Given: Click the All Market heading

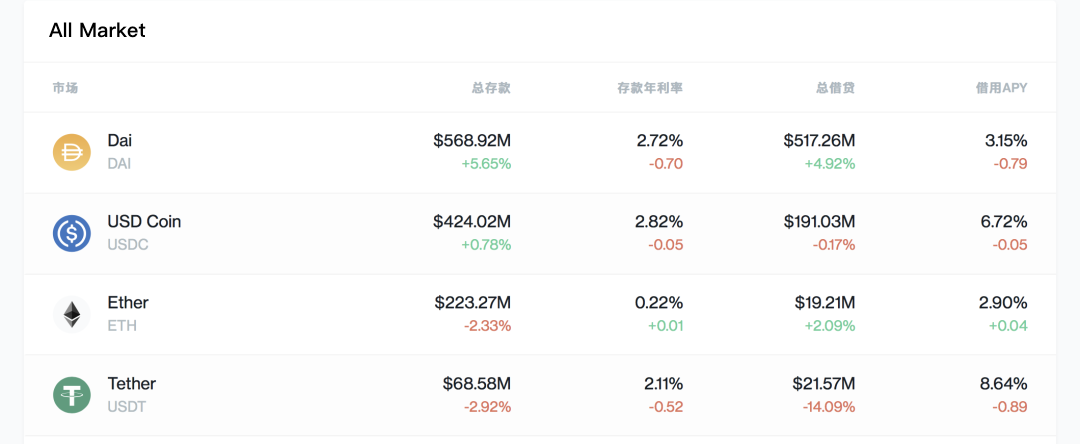Looking at the screenshot, I should click(97, 30).
